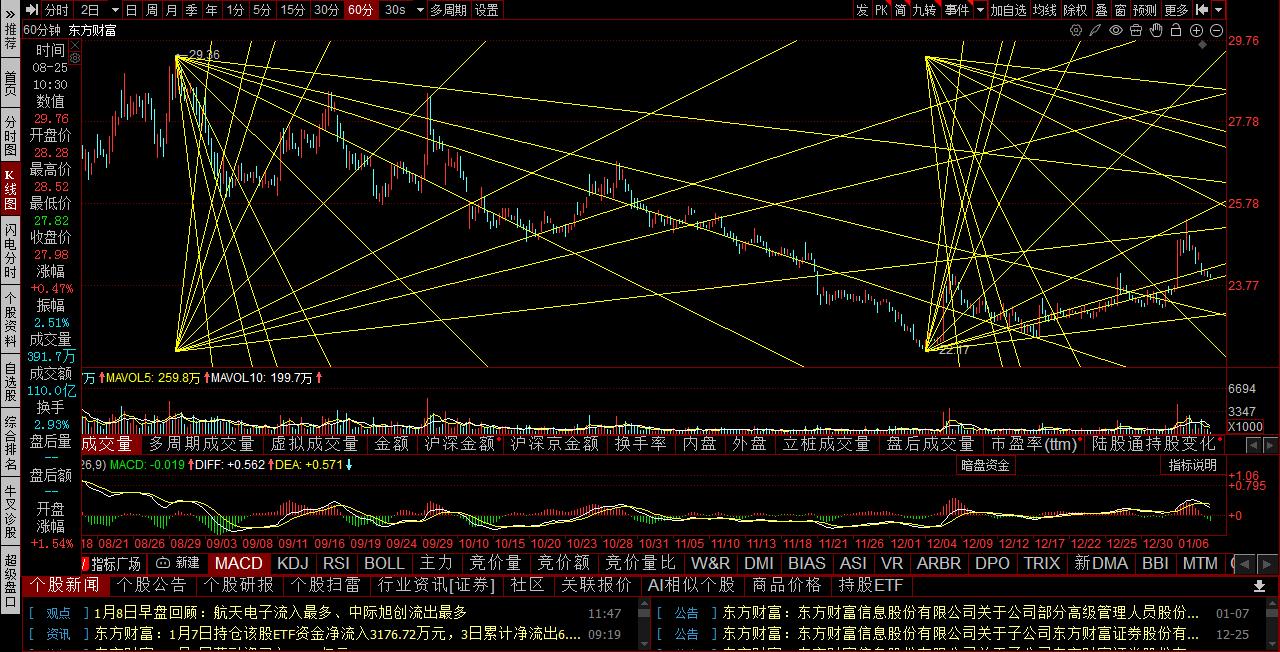Close the data info panel with X
The image size is (1280, 652).
pos(74,45)
